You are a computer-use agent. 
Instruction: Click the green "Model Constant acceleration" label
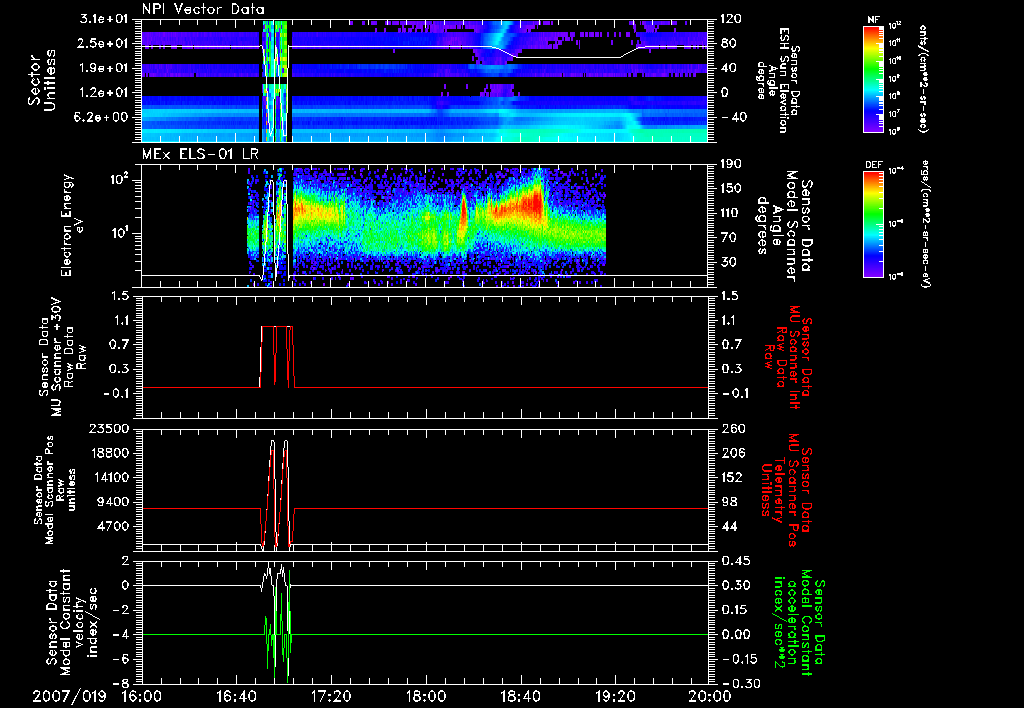point(798,622)
